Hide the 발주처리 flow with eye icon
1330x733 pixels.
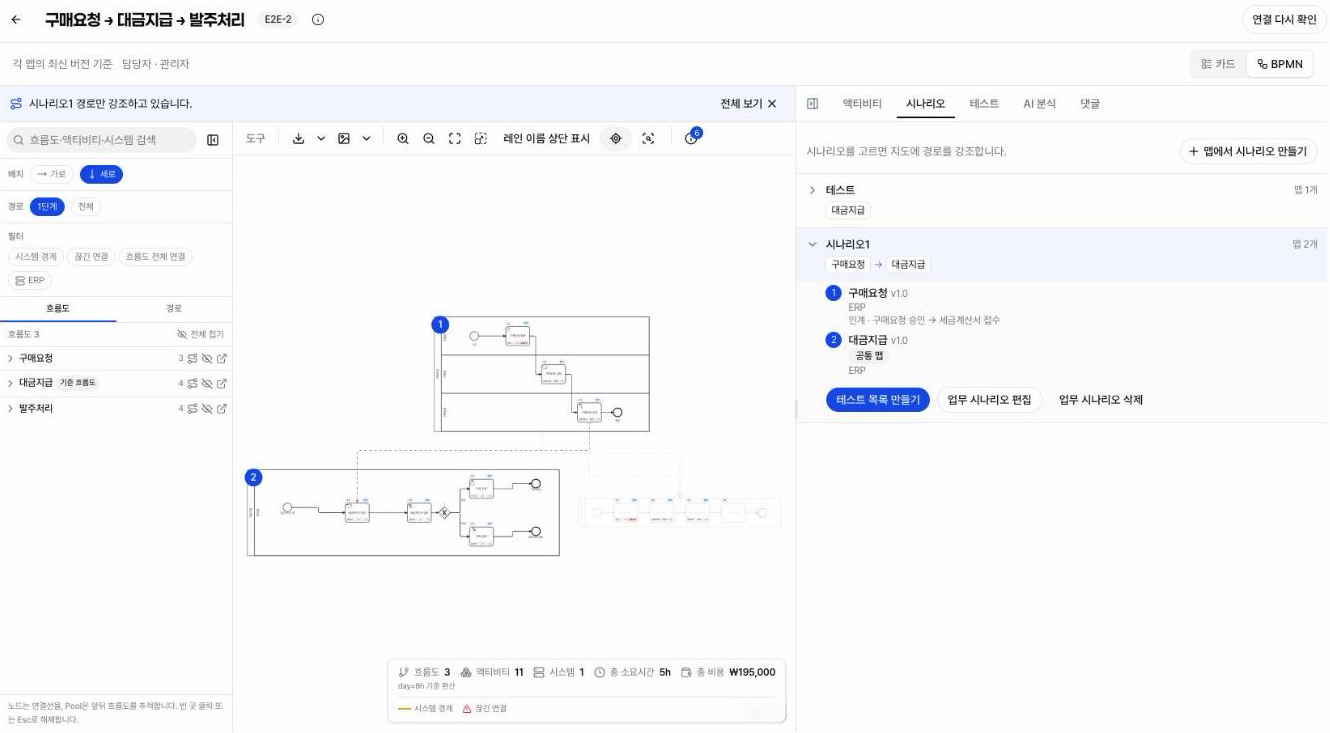tap(207, 409)
